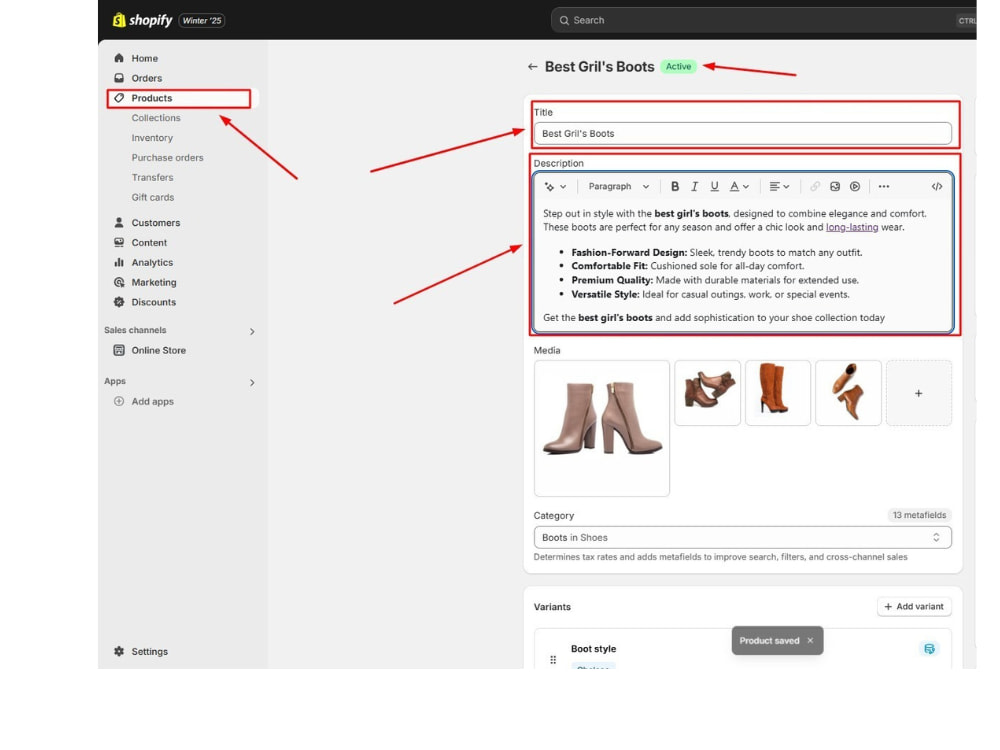Focus the Search bar
The width and height of the screenshot is (1000, 750).
click(x=763, y=20)
